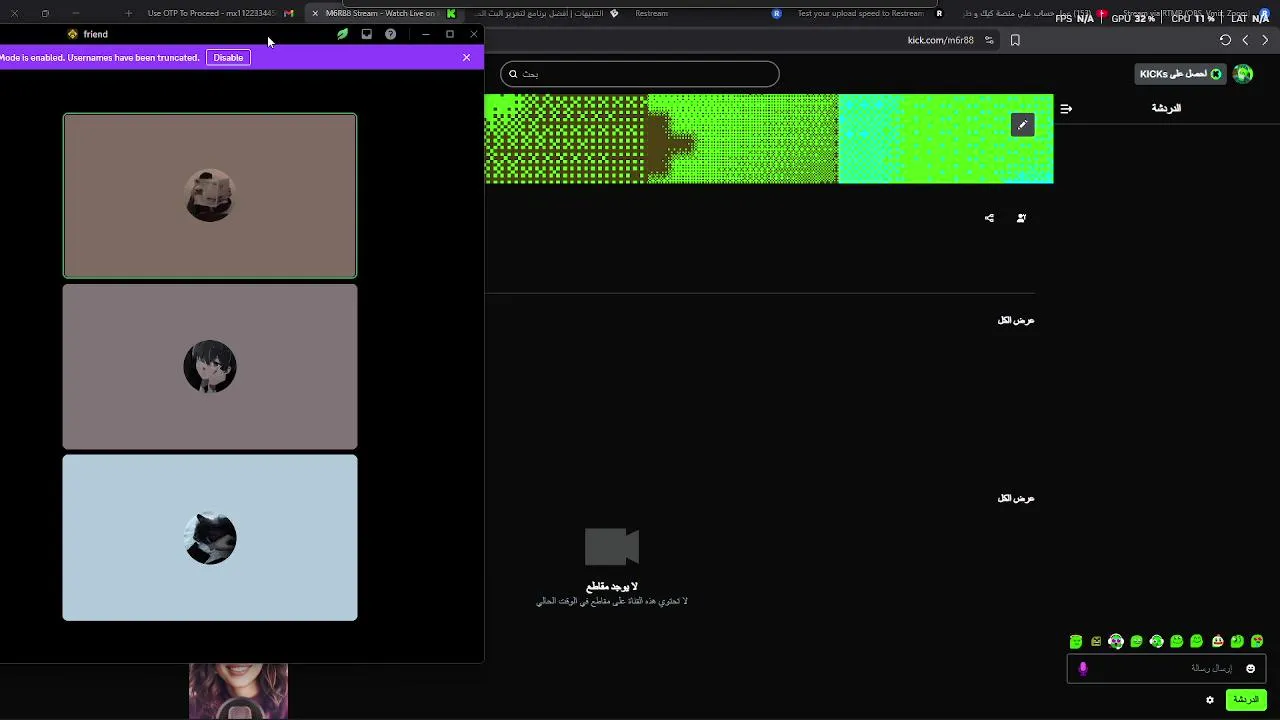Viewport: 1280px width, 720px height.
Task: Go back using the browser back arrow
Action: (1245, 40)
